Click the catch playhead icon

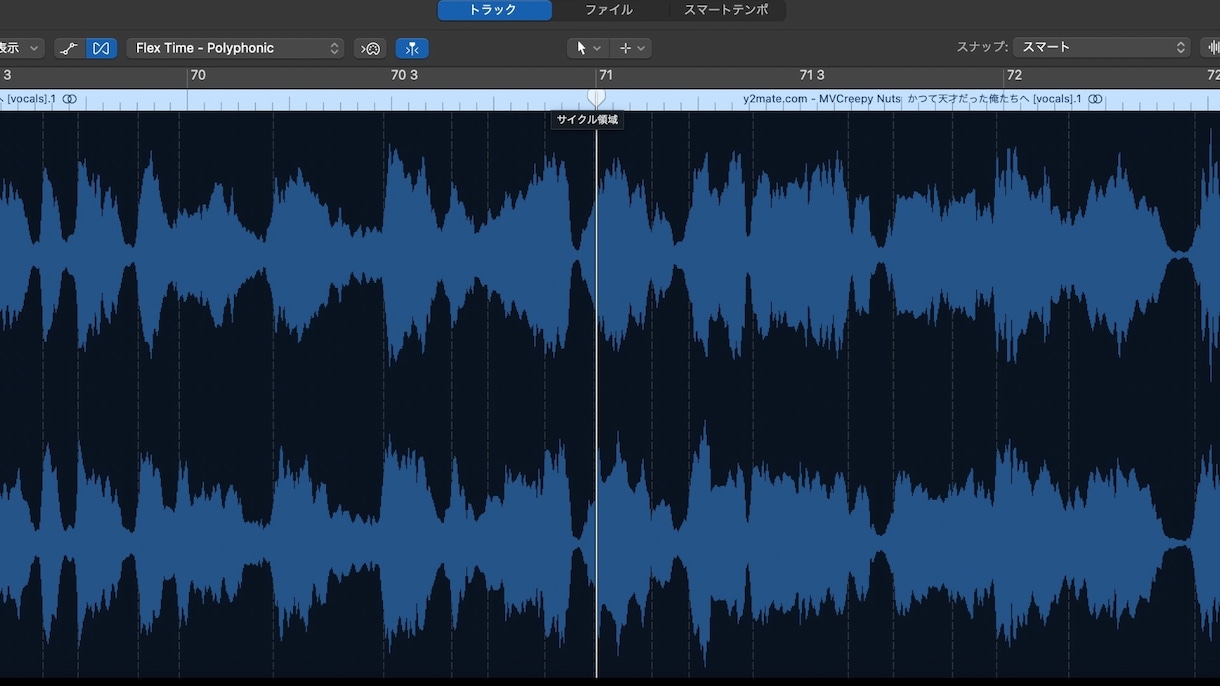pyautogui.click(x=370, y=48)
